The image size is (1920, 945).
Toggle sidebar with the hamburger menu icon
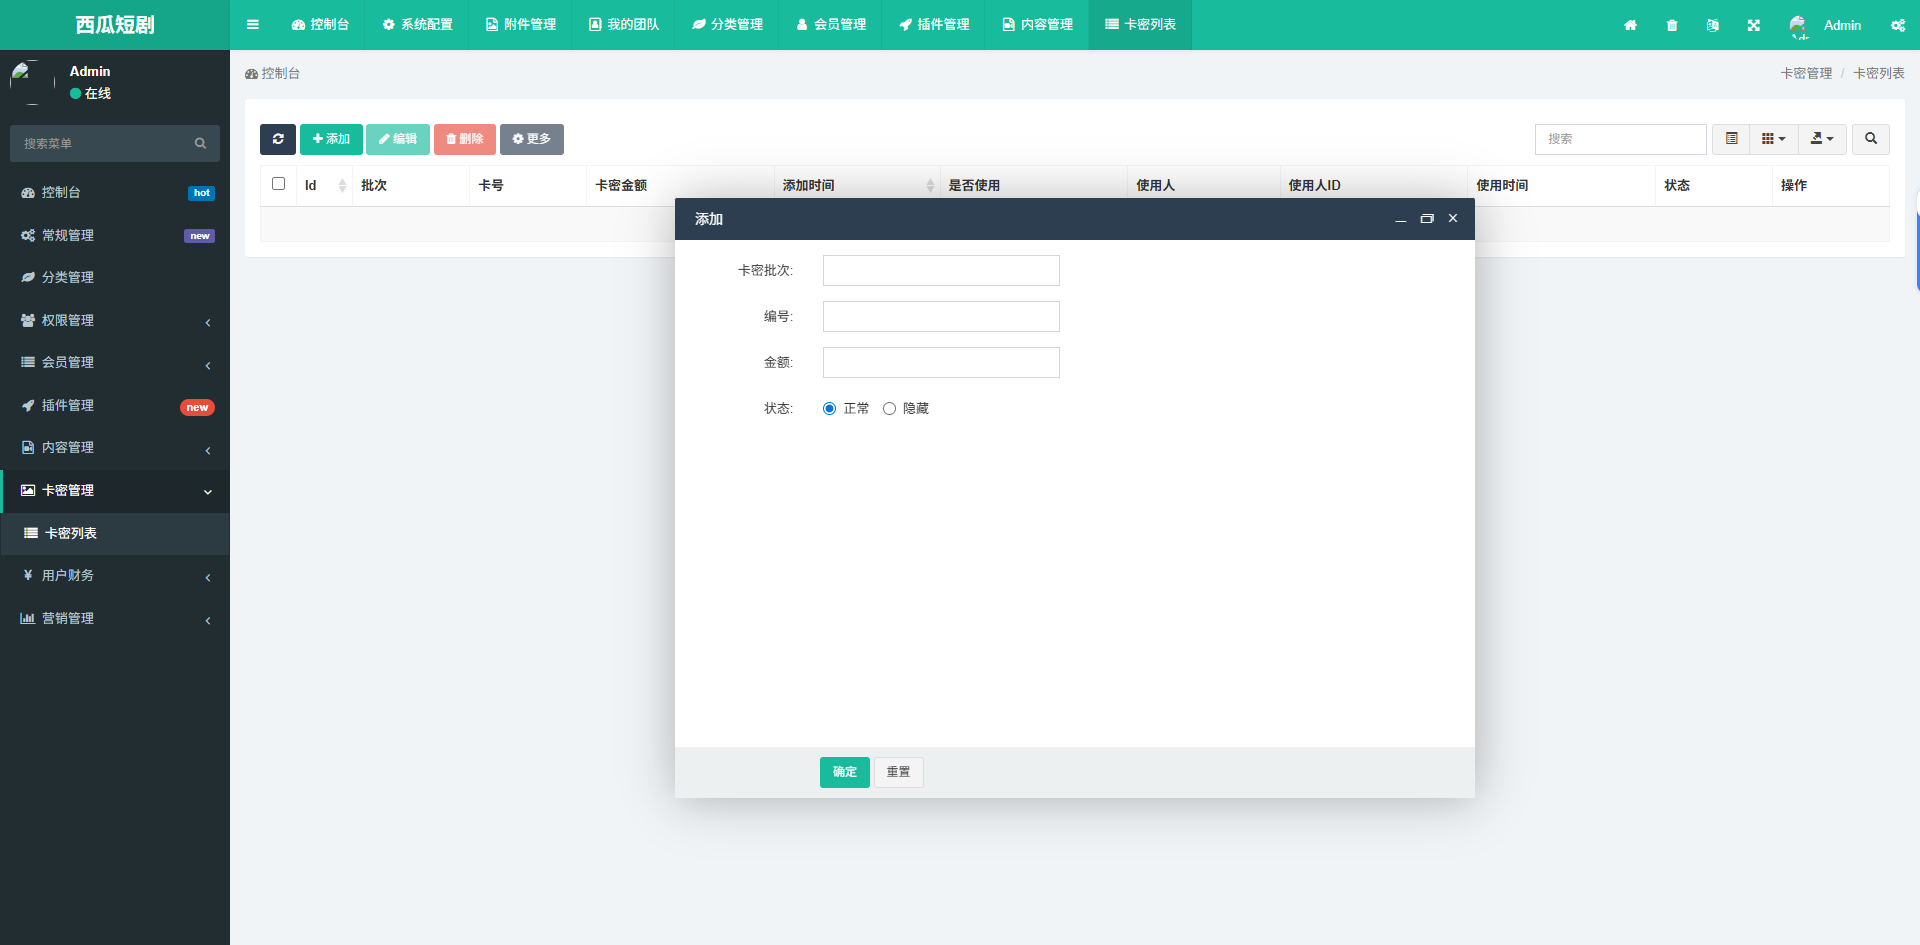(x=253, y=25)
